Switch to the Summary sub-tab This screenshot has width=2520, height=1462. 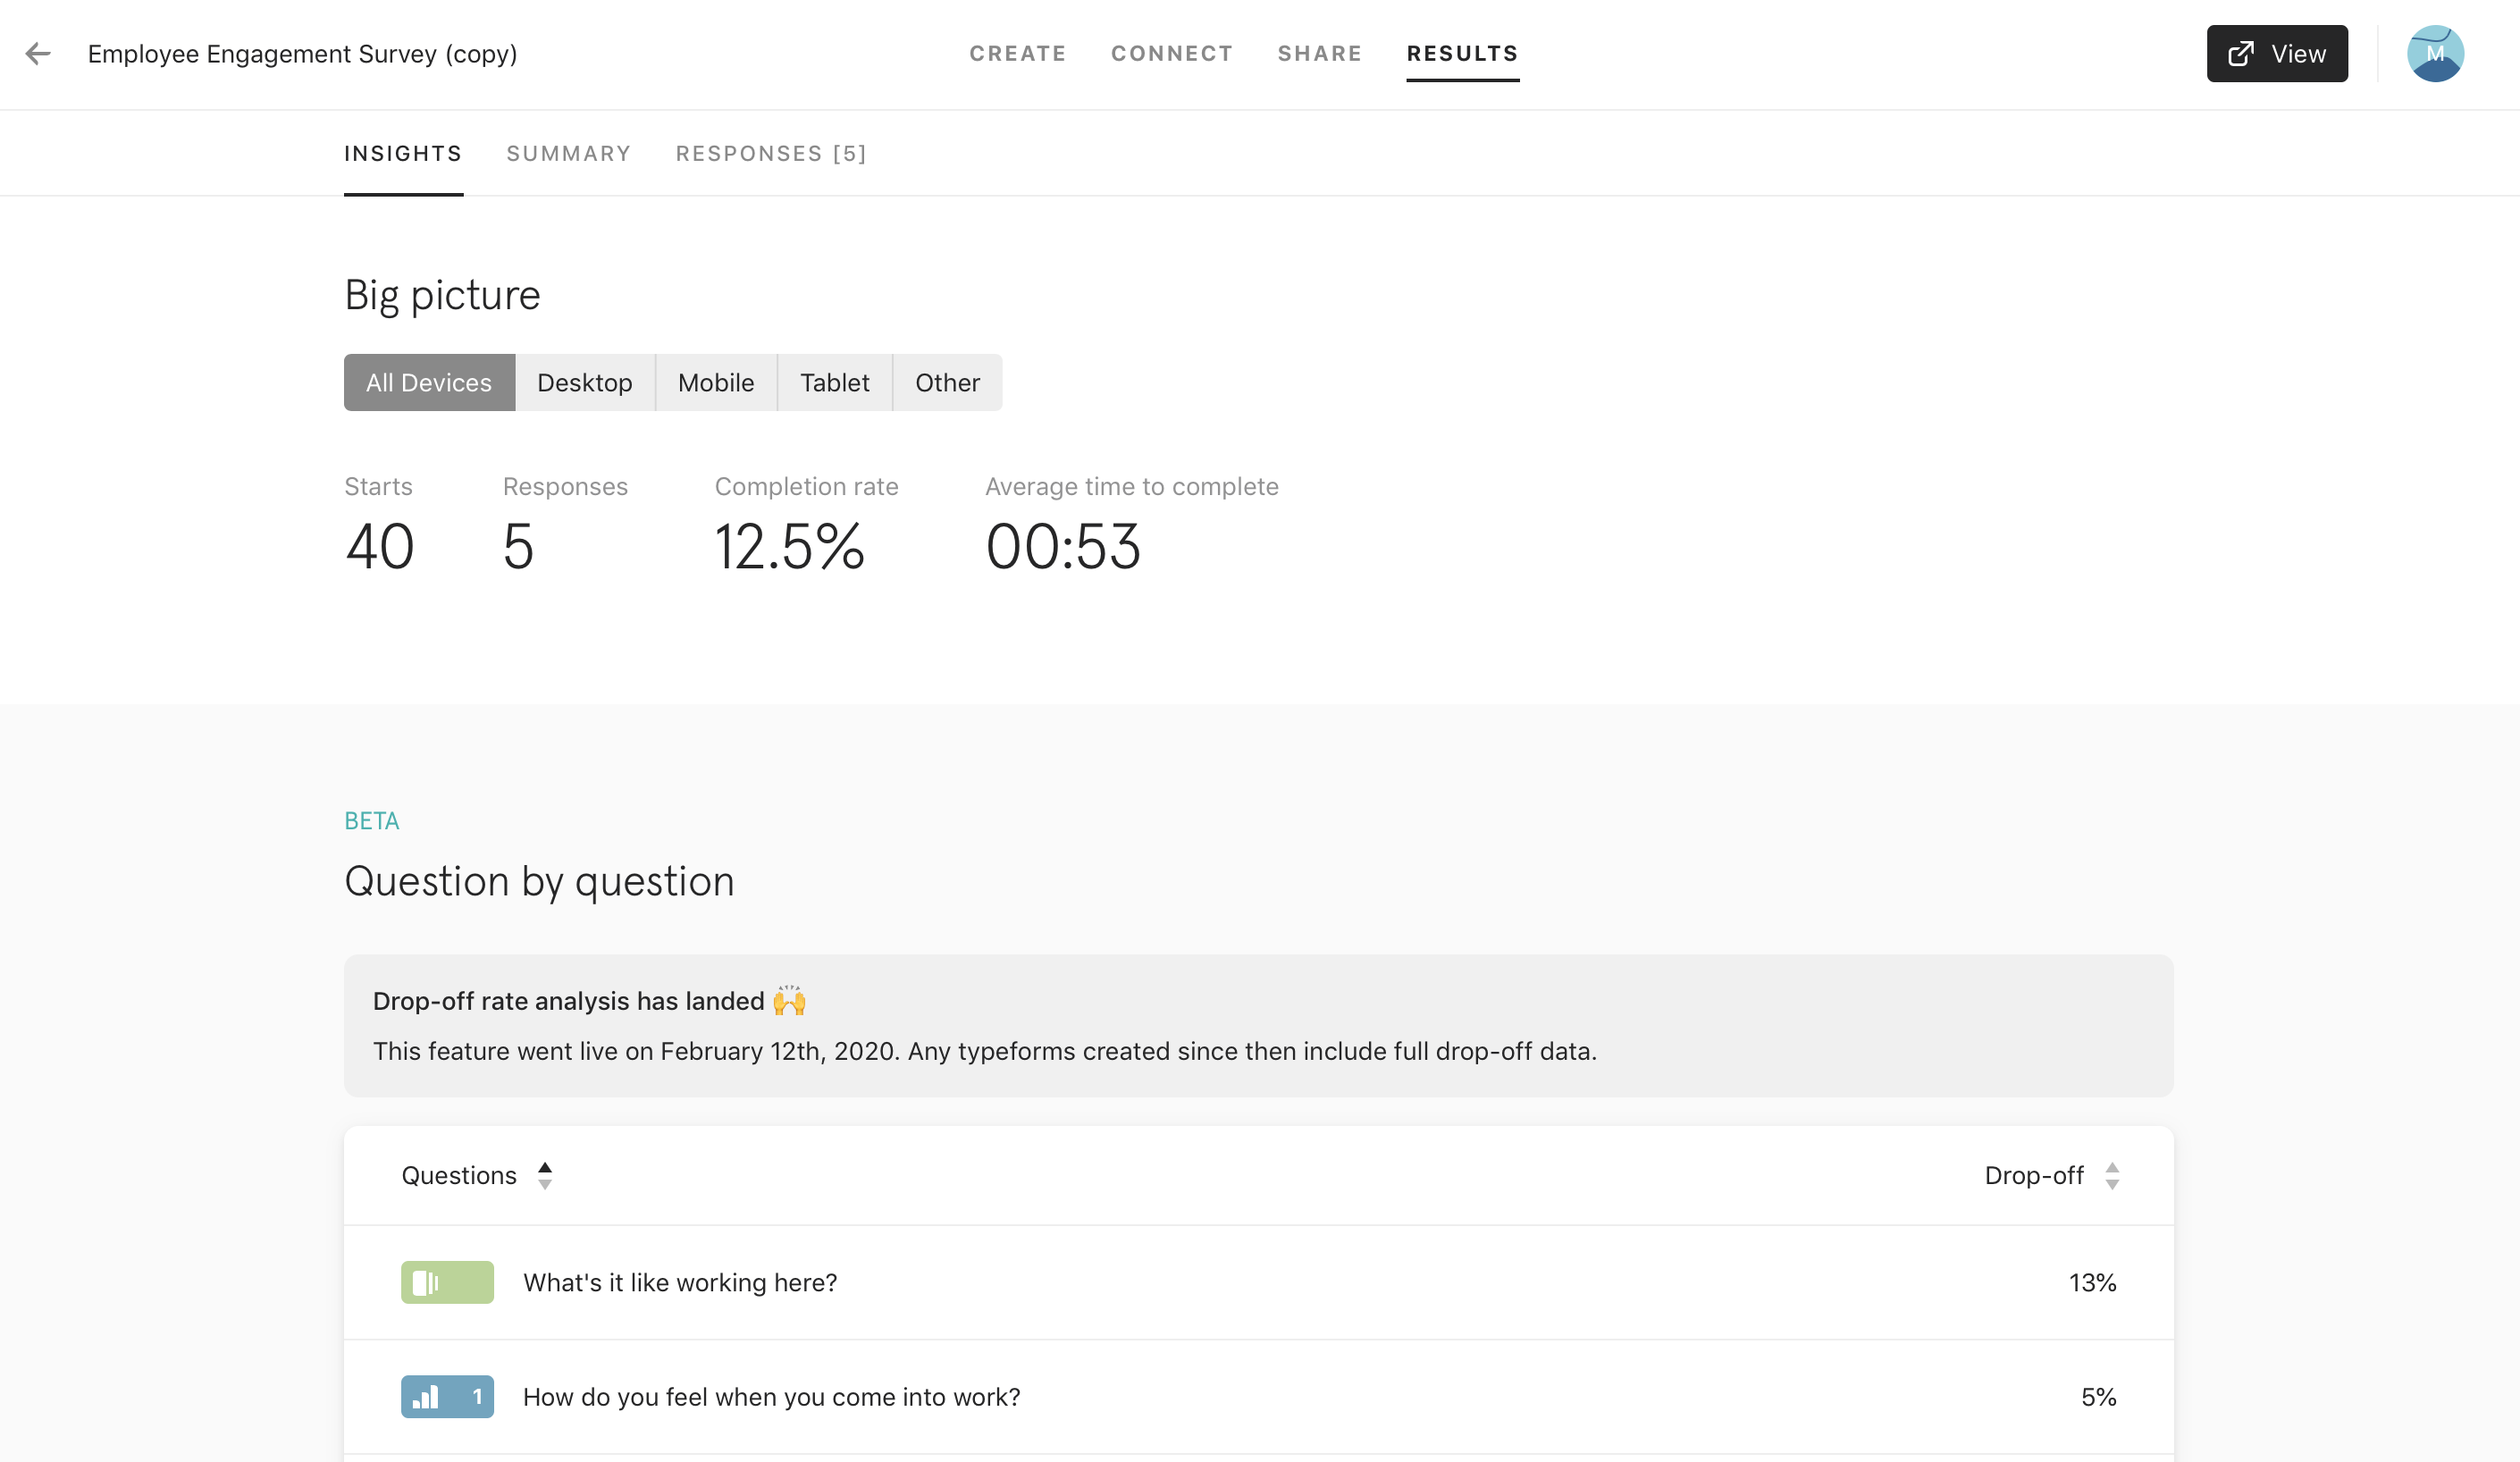pos(568,153)
